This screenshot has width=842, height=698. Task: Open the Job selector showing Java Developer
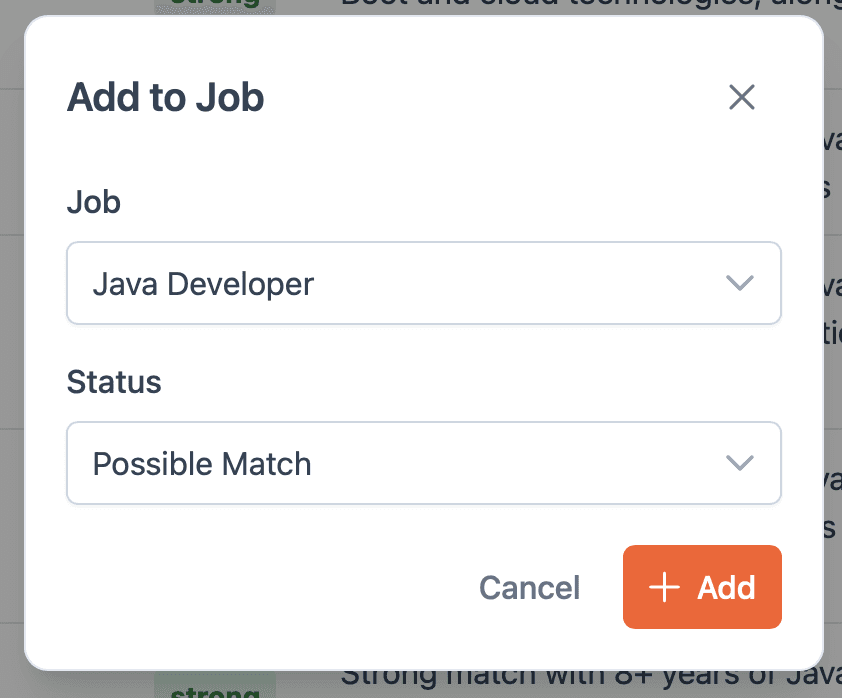(424, 283)
